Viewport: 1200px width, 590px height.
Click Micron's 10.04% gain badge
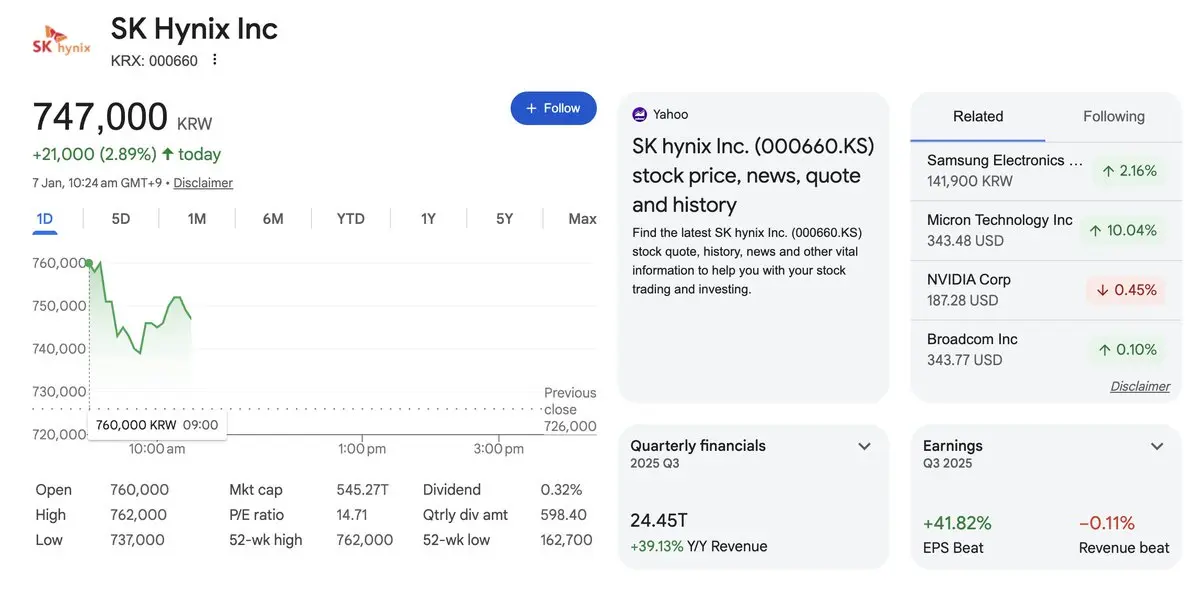[1127, 230]
